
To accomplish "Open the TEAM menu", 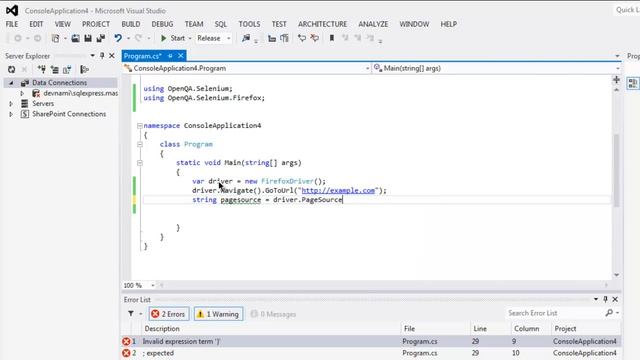I will click(x=194, y=24).
